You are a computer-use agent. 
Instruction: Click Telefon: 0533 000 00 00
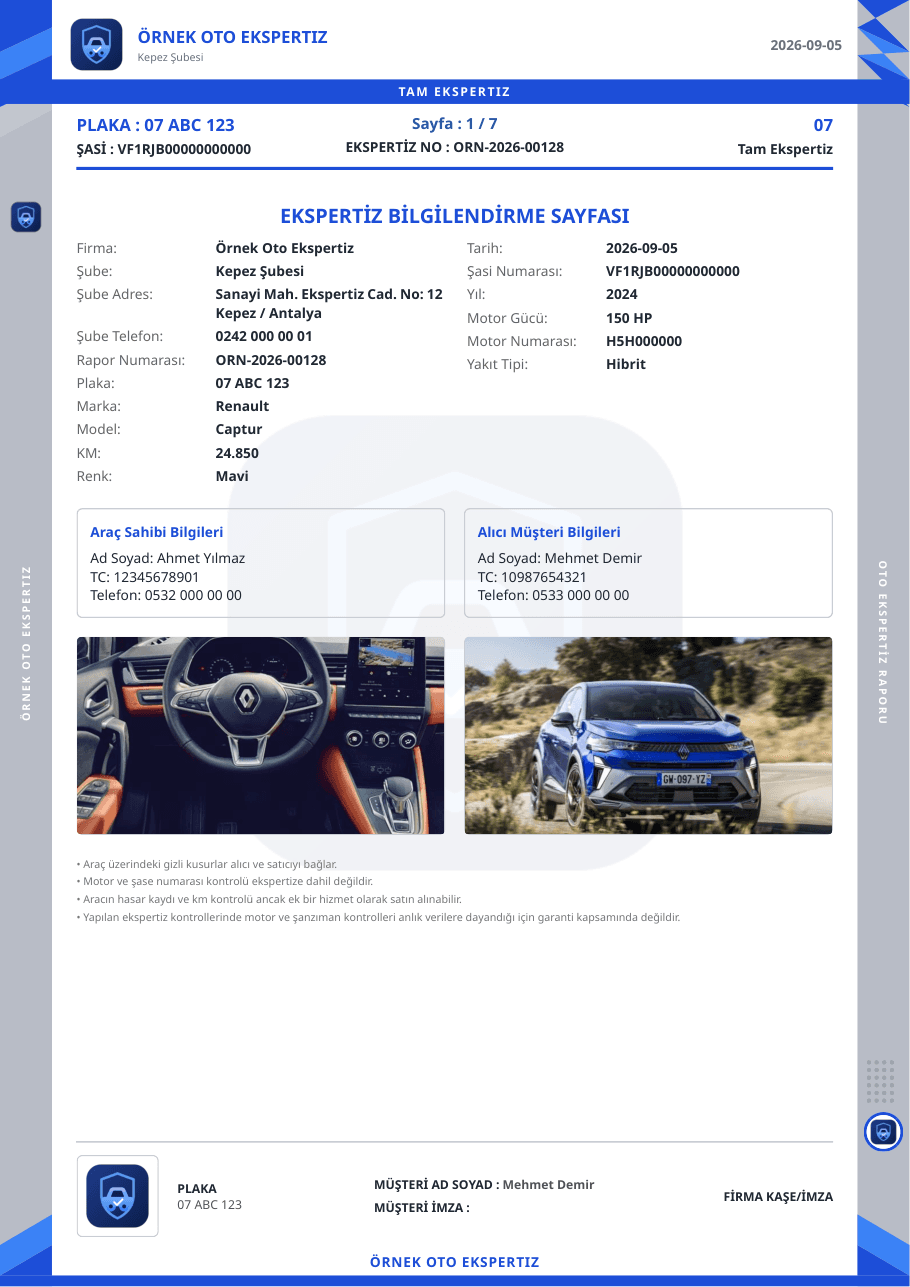point(554,595)
